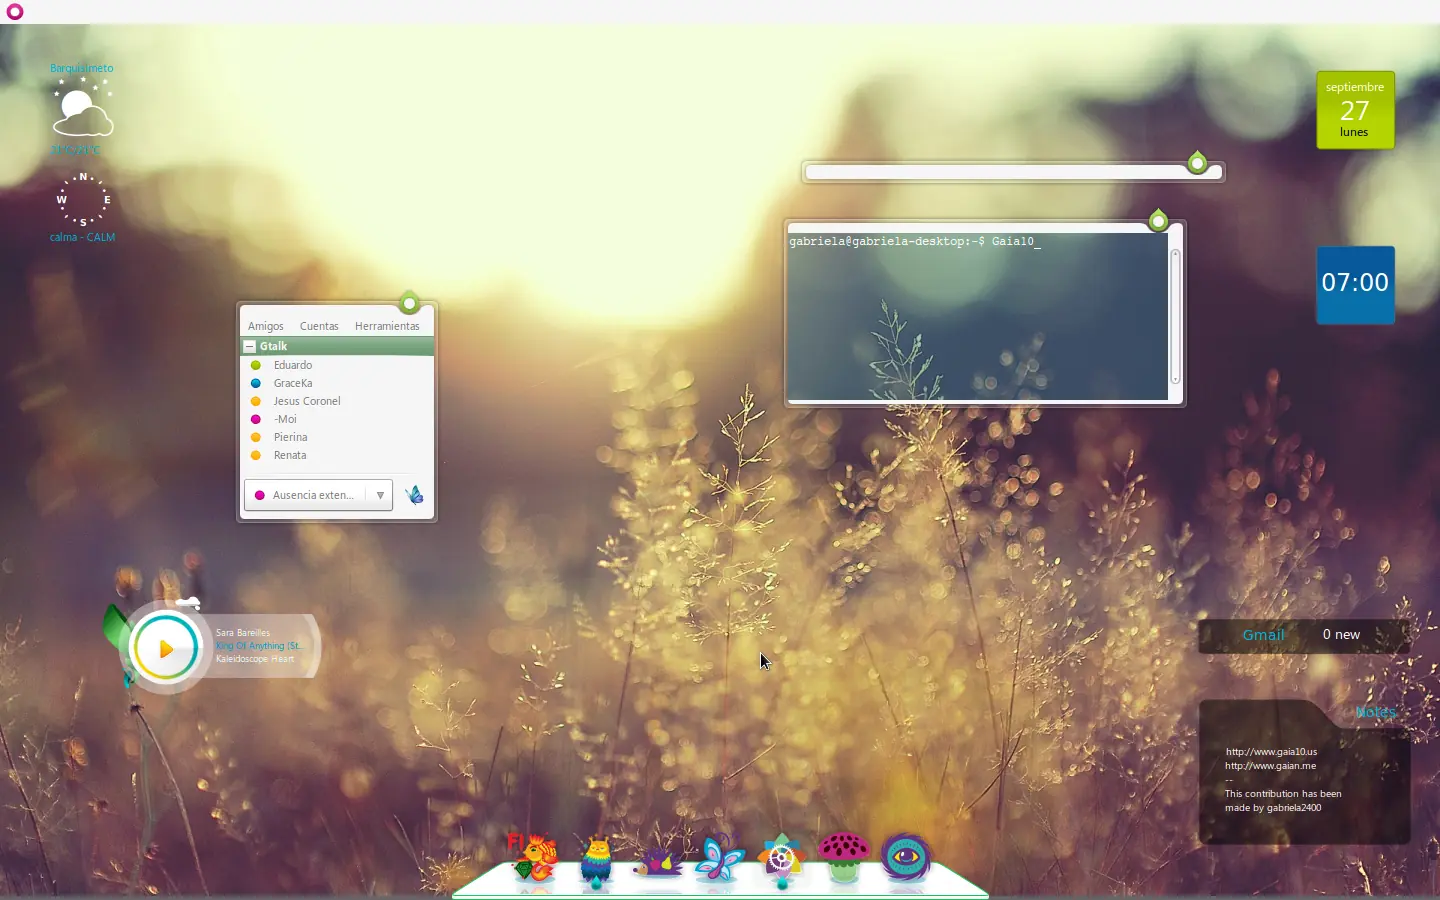Open the Gmail link
This screenshot has height=900, width=1440.
[1263, 635]
